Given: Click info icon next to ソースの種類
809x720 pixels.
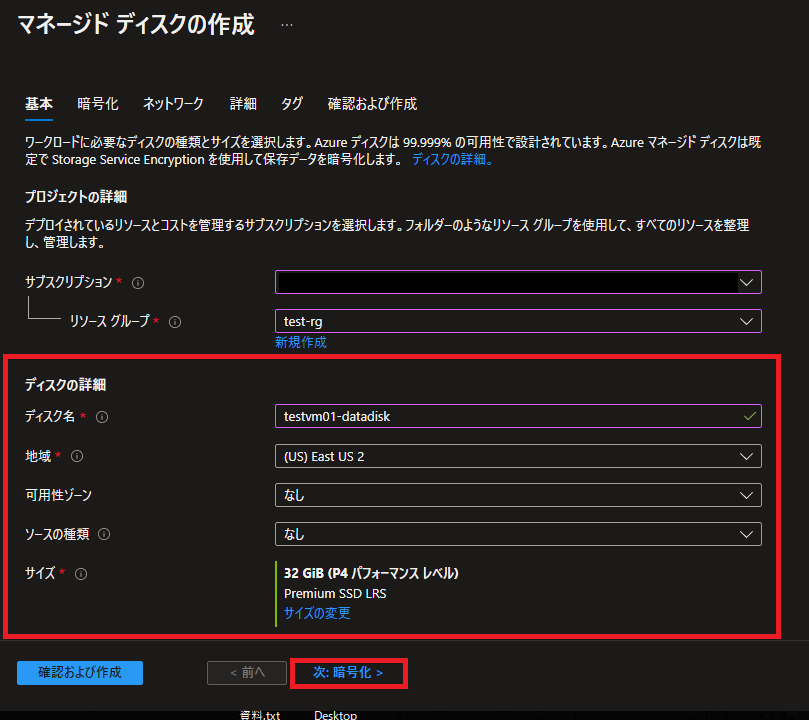Looking at the screenshot, I should point(104,534).
